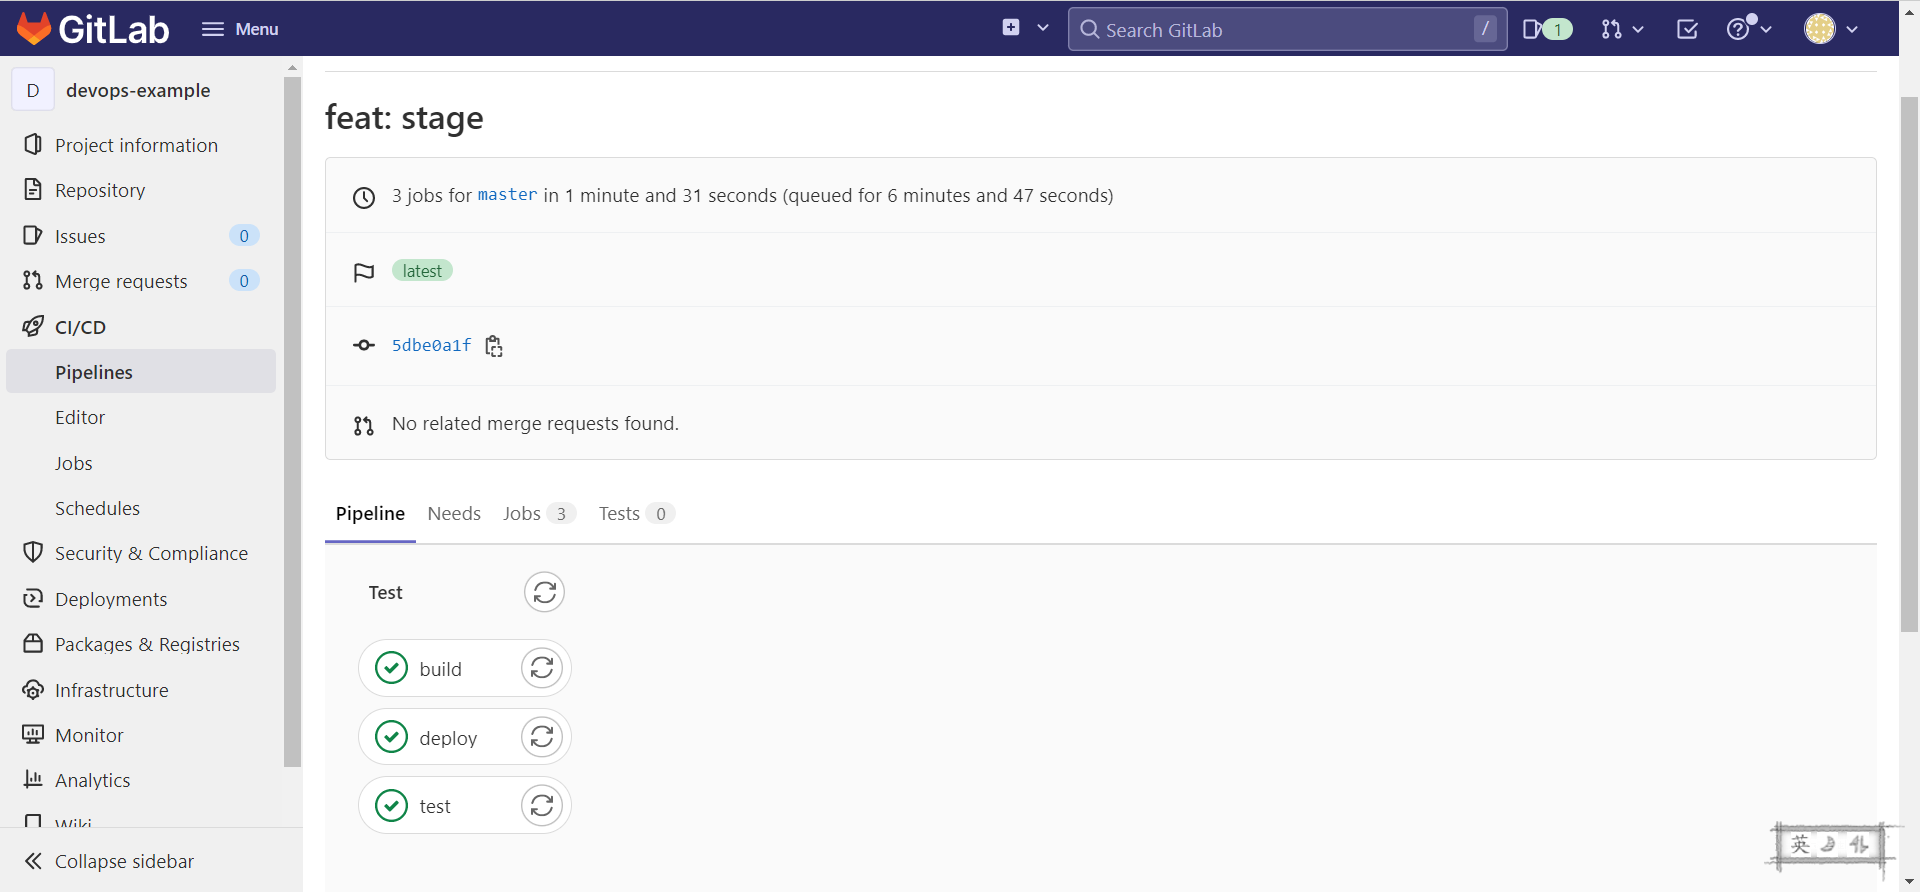The image size is (1920, 892).
Task: Focus the Search GitLab input field
Action: point(1287,29)
